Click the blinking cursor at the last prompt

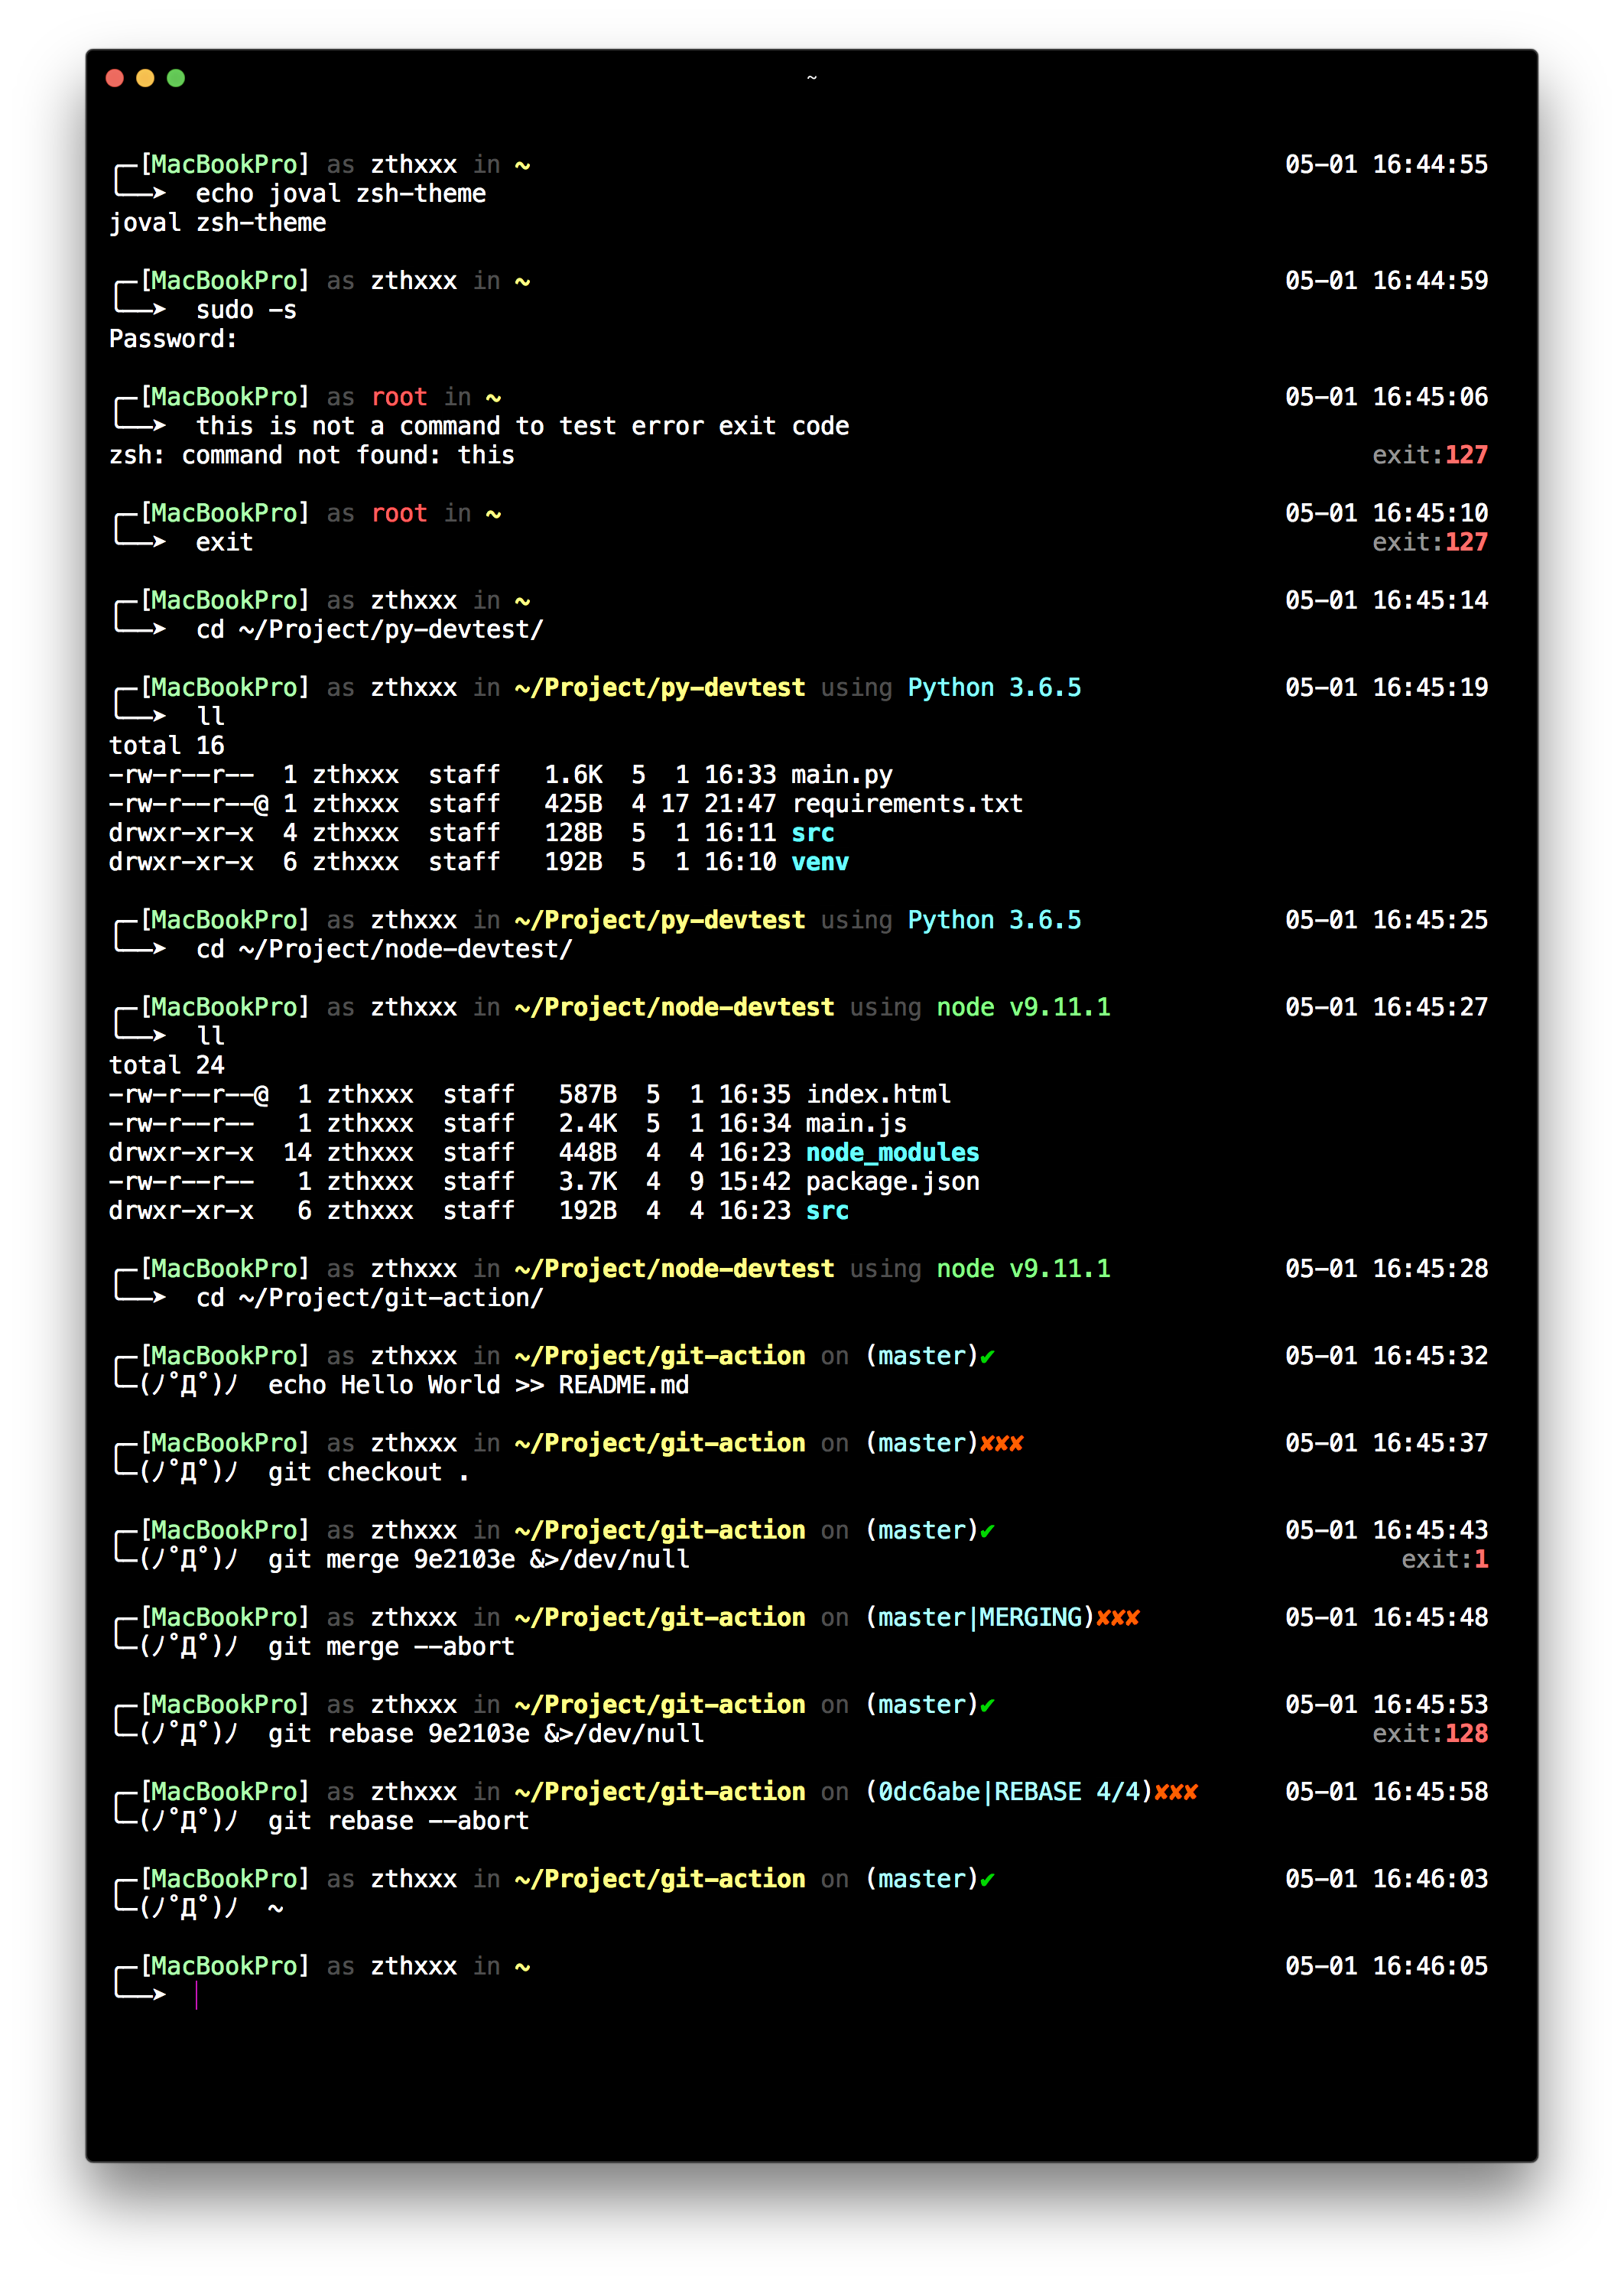pos(197,1995)
